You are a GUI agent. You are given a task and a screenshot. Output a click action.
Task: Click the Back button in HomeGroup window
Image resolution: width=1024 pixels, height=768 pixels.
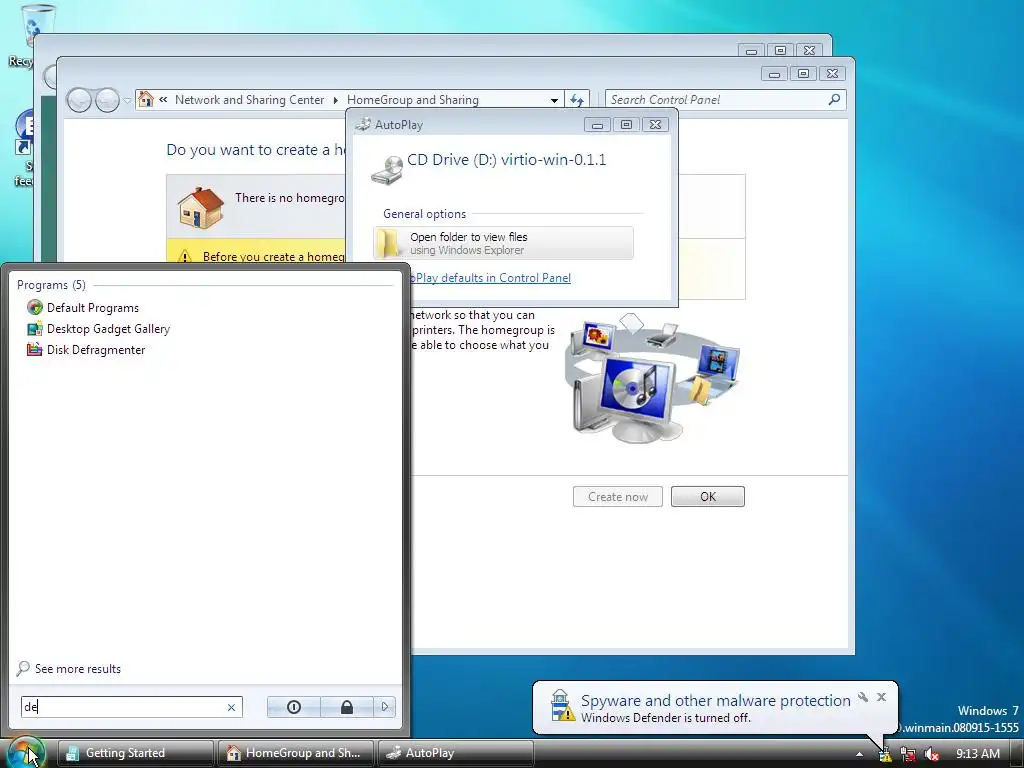click(79, 100)
